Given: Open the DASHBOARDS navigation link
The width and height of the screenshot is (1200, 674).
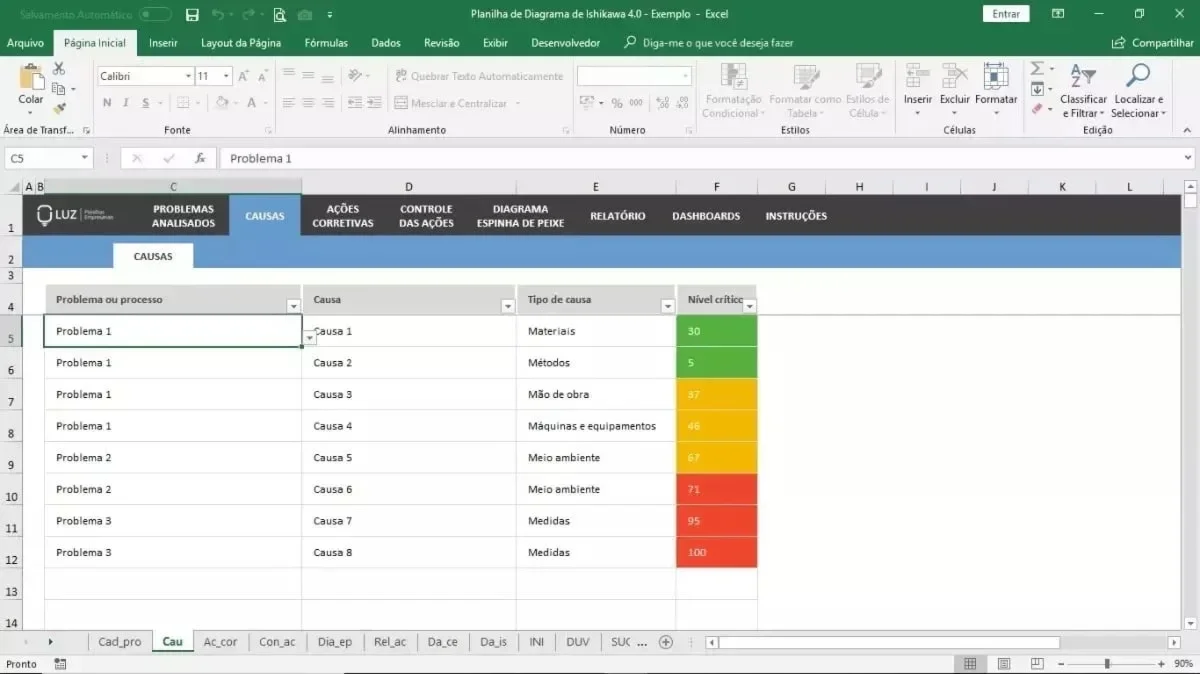Looking at the screenshot, I should [706, 216].
